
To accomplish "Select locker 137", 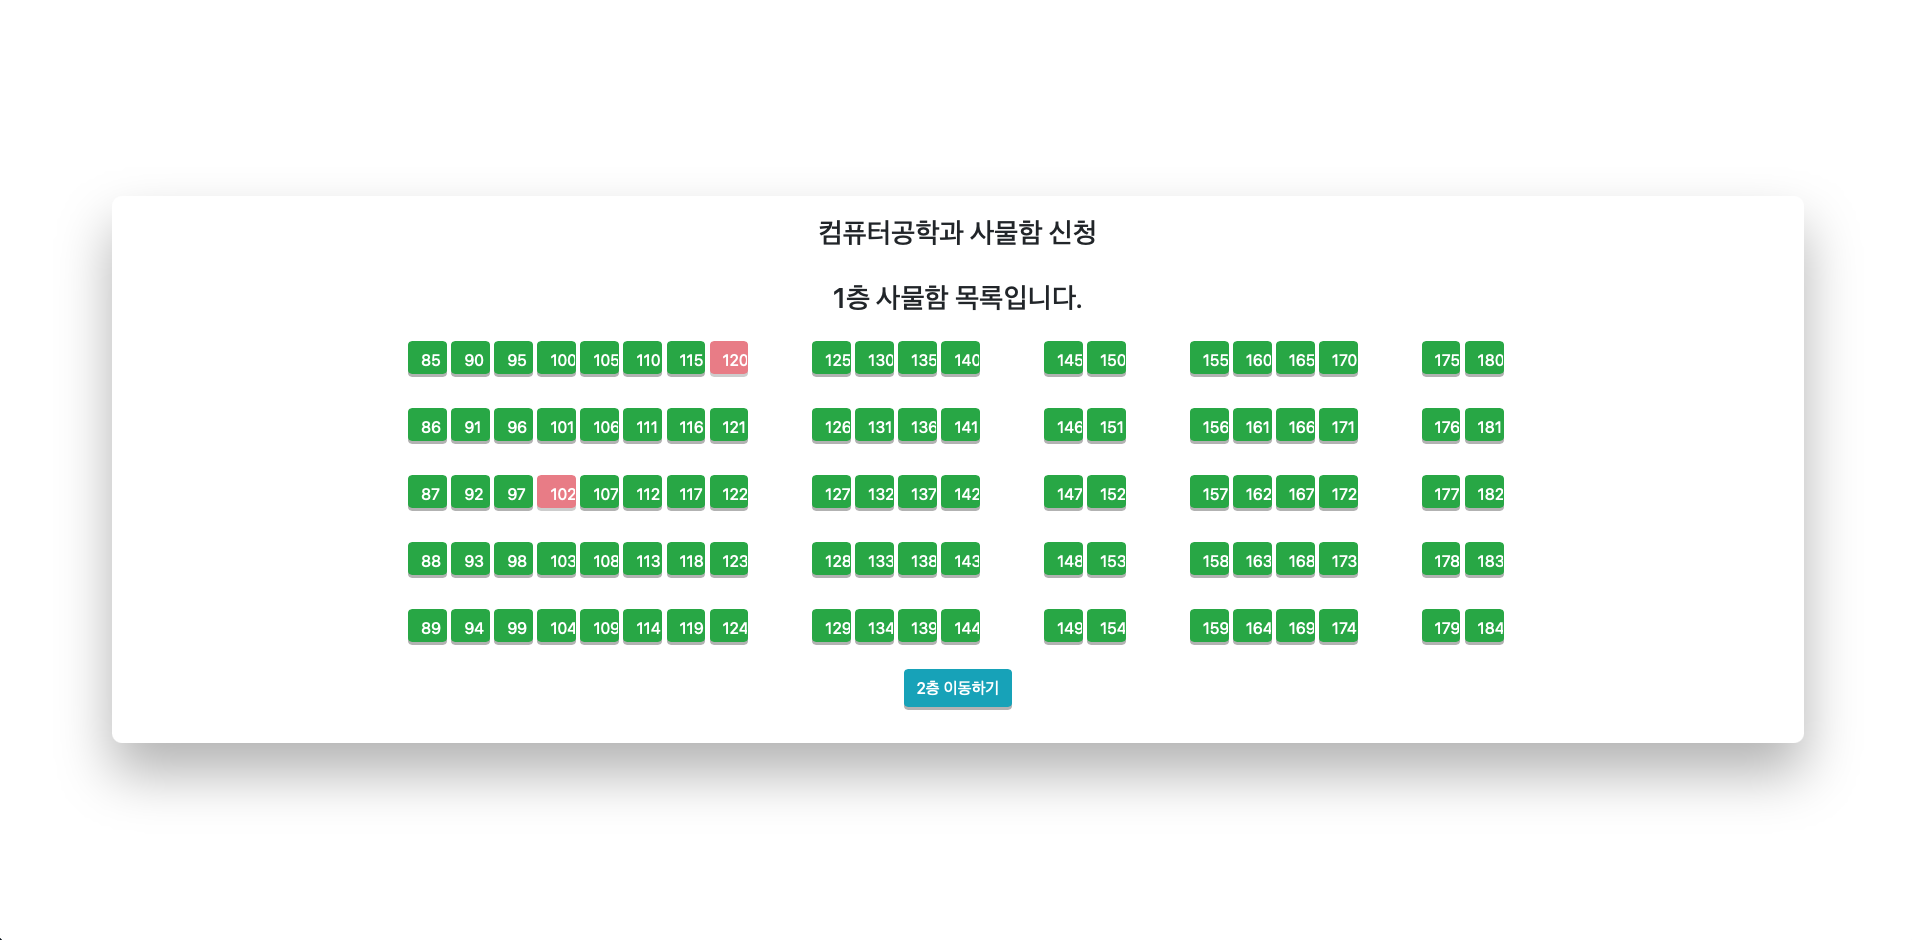I will click(x=917, y=493).
